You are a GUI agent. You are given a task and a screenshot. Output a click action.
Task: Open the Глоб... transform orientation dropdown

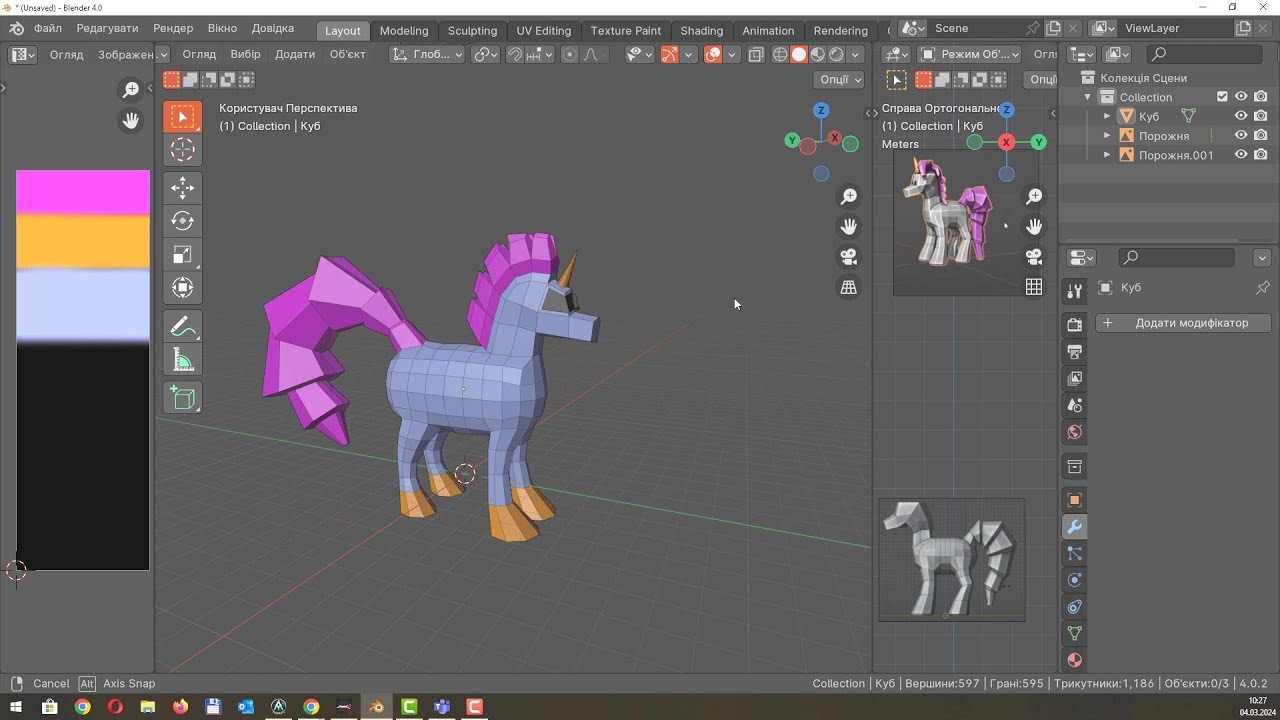(x=428, y=55)
